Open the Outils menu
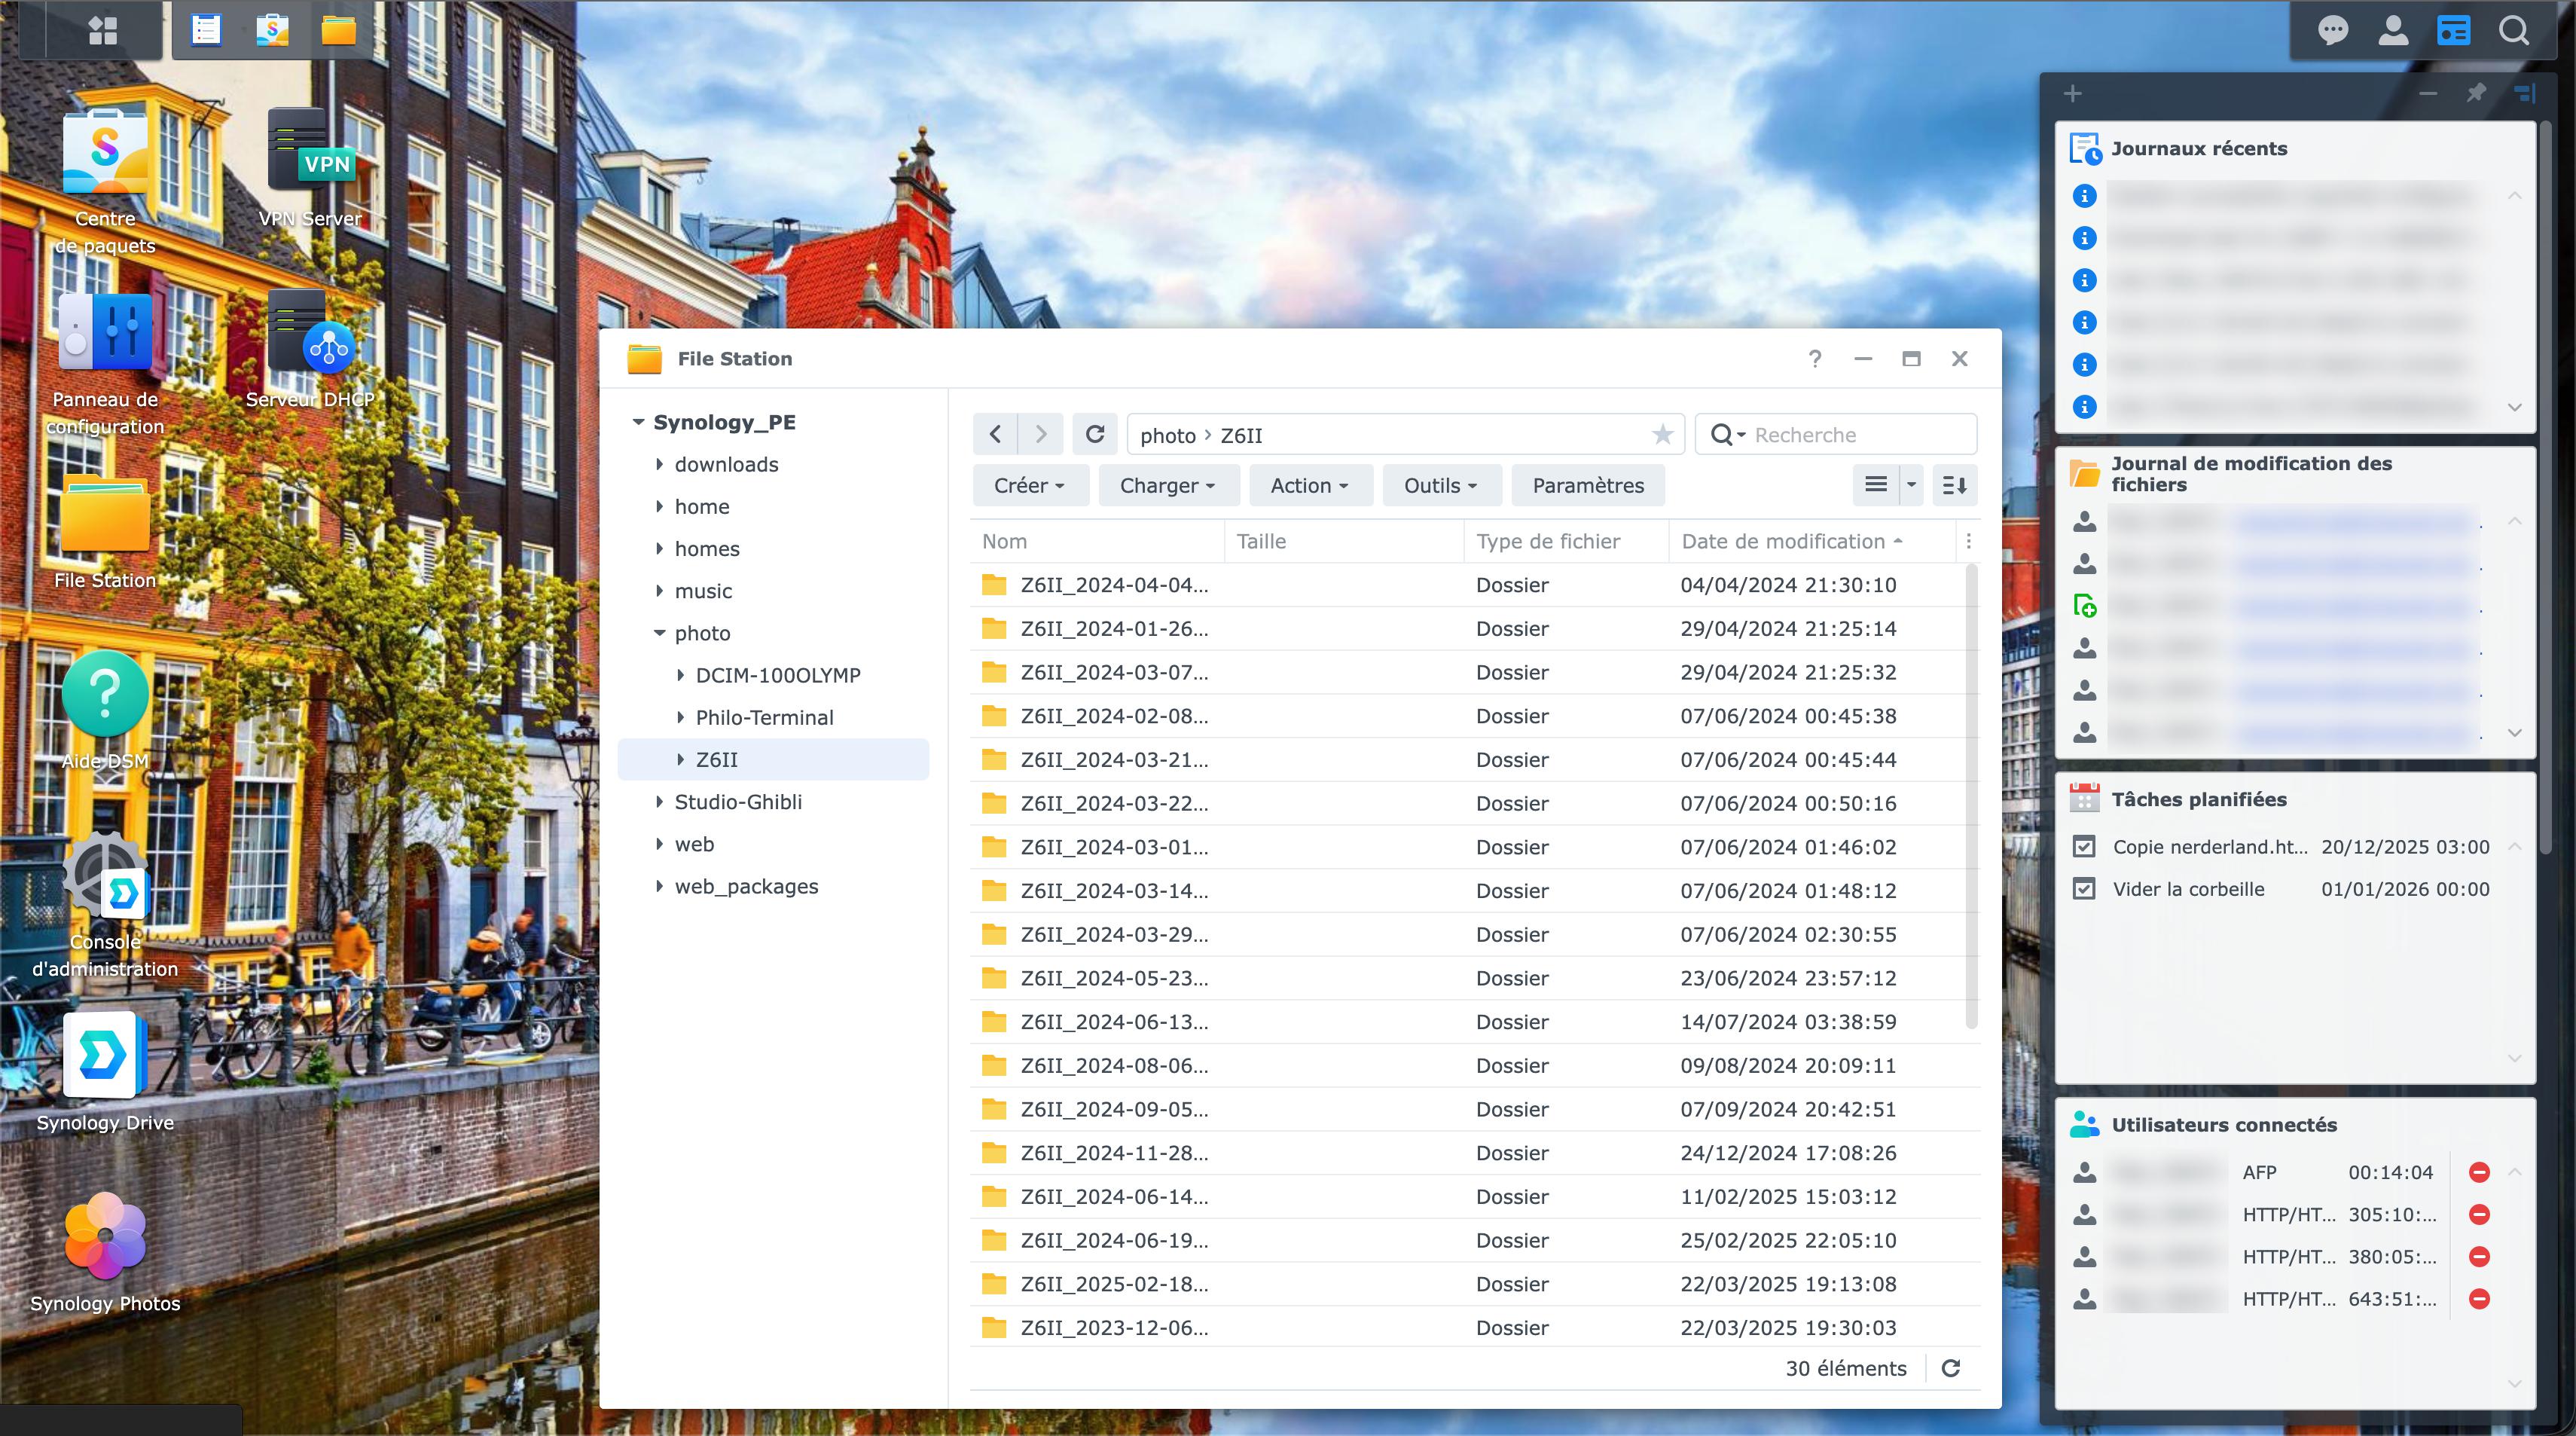 tap(1440, 486)
